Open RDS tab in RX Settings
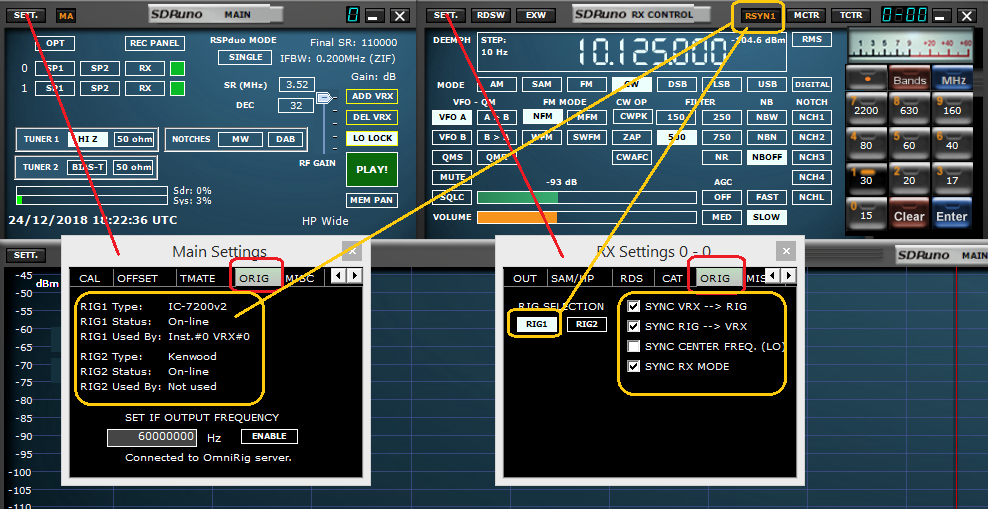 pyautogui.click(x=631, y=278)
